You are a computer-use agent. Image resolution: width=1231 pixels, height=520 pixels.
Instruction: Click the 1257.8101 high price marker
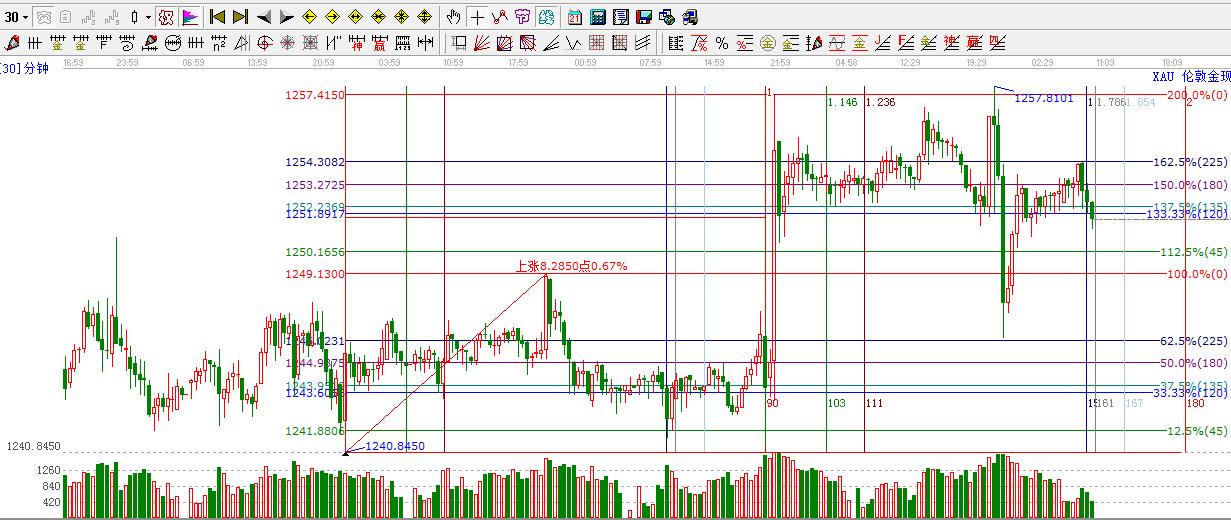[1043, 98]
